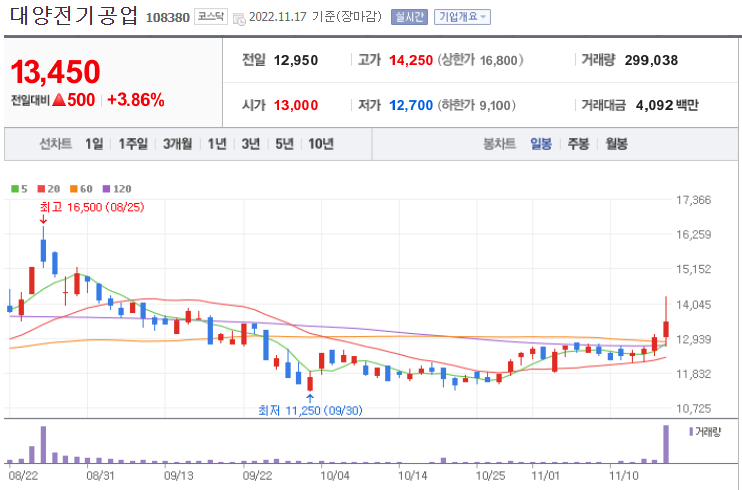
Task: Click the 하한가 9,100 lower limit text
Action: click(x=477, y=105)
